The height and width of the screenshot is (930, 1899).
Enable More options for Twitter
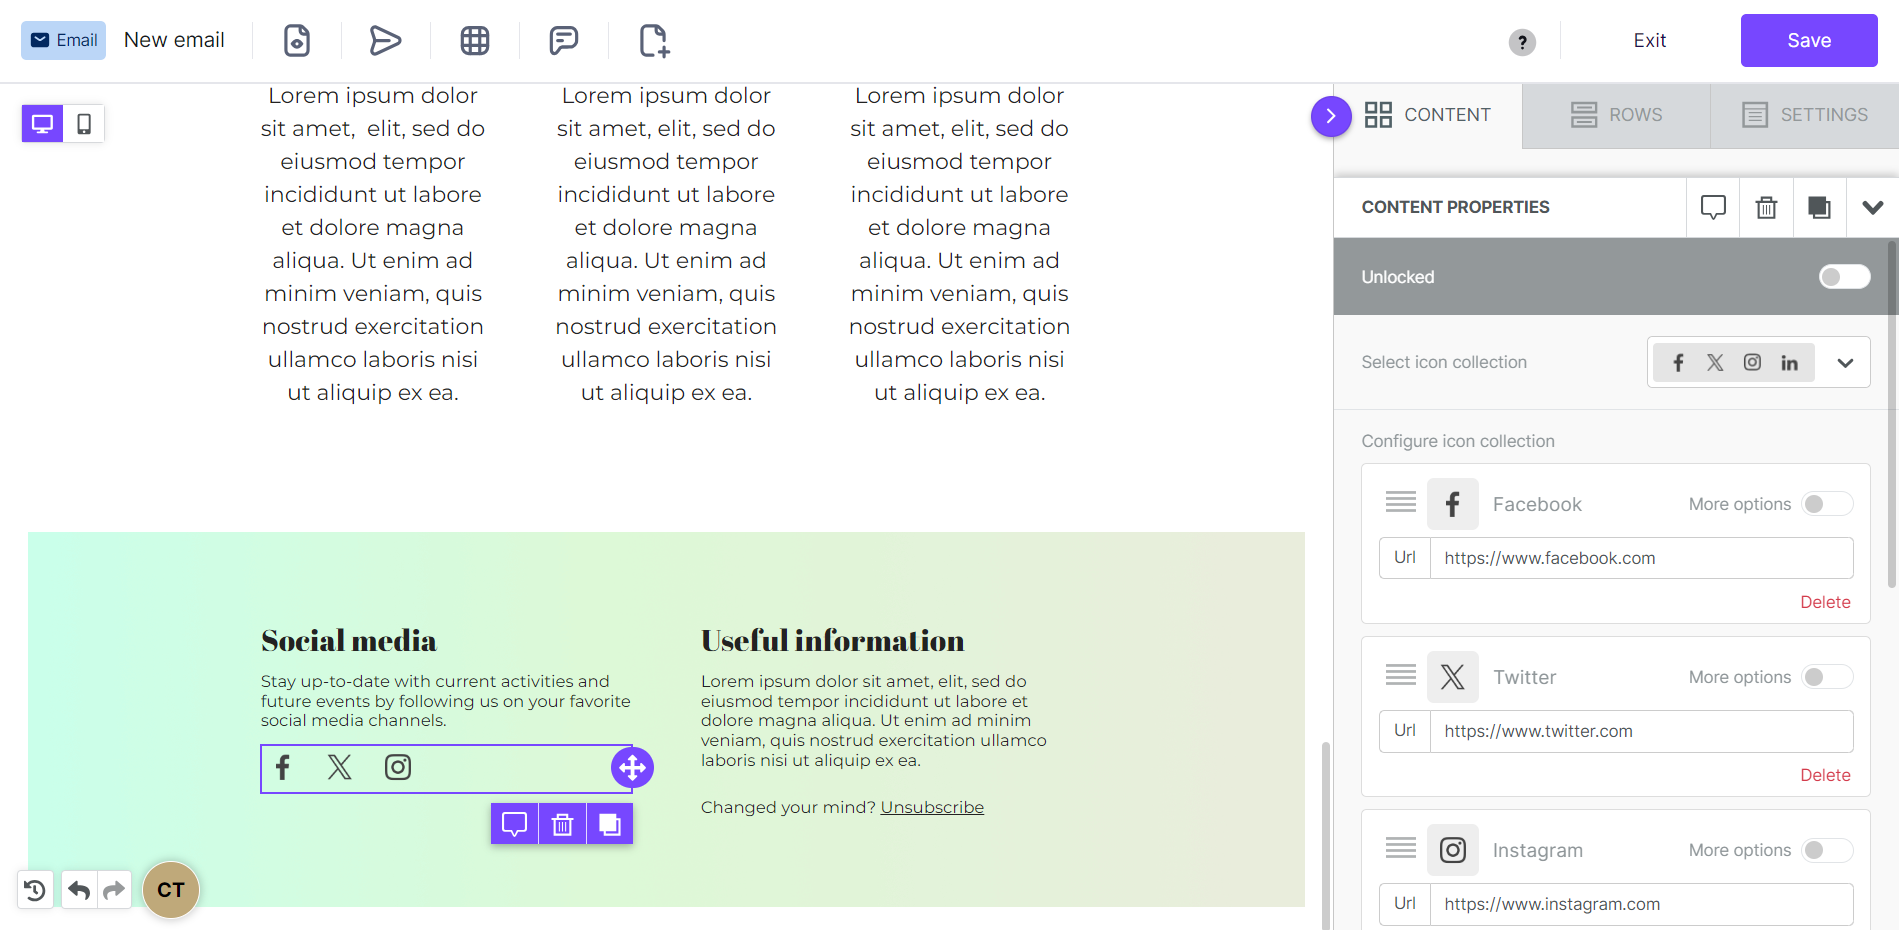pos(1826,677)
